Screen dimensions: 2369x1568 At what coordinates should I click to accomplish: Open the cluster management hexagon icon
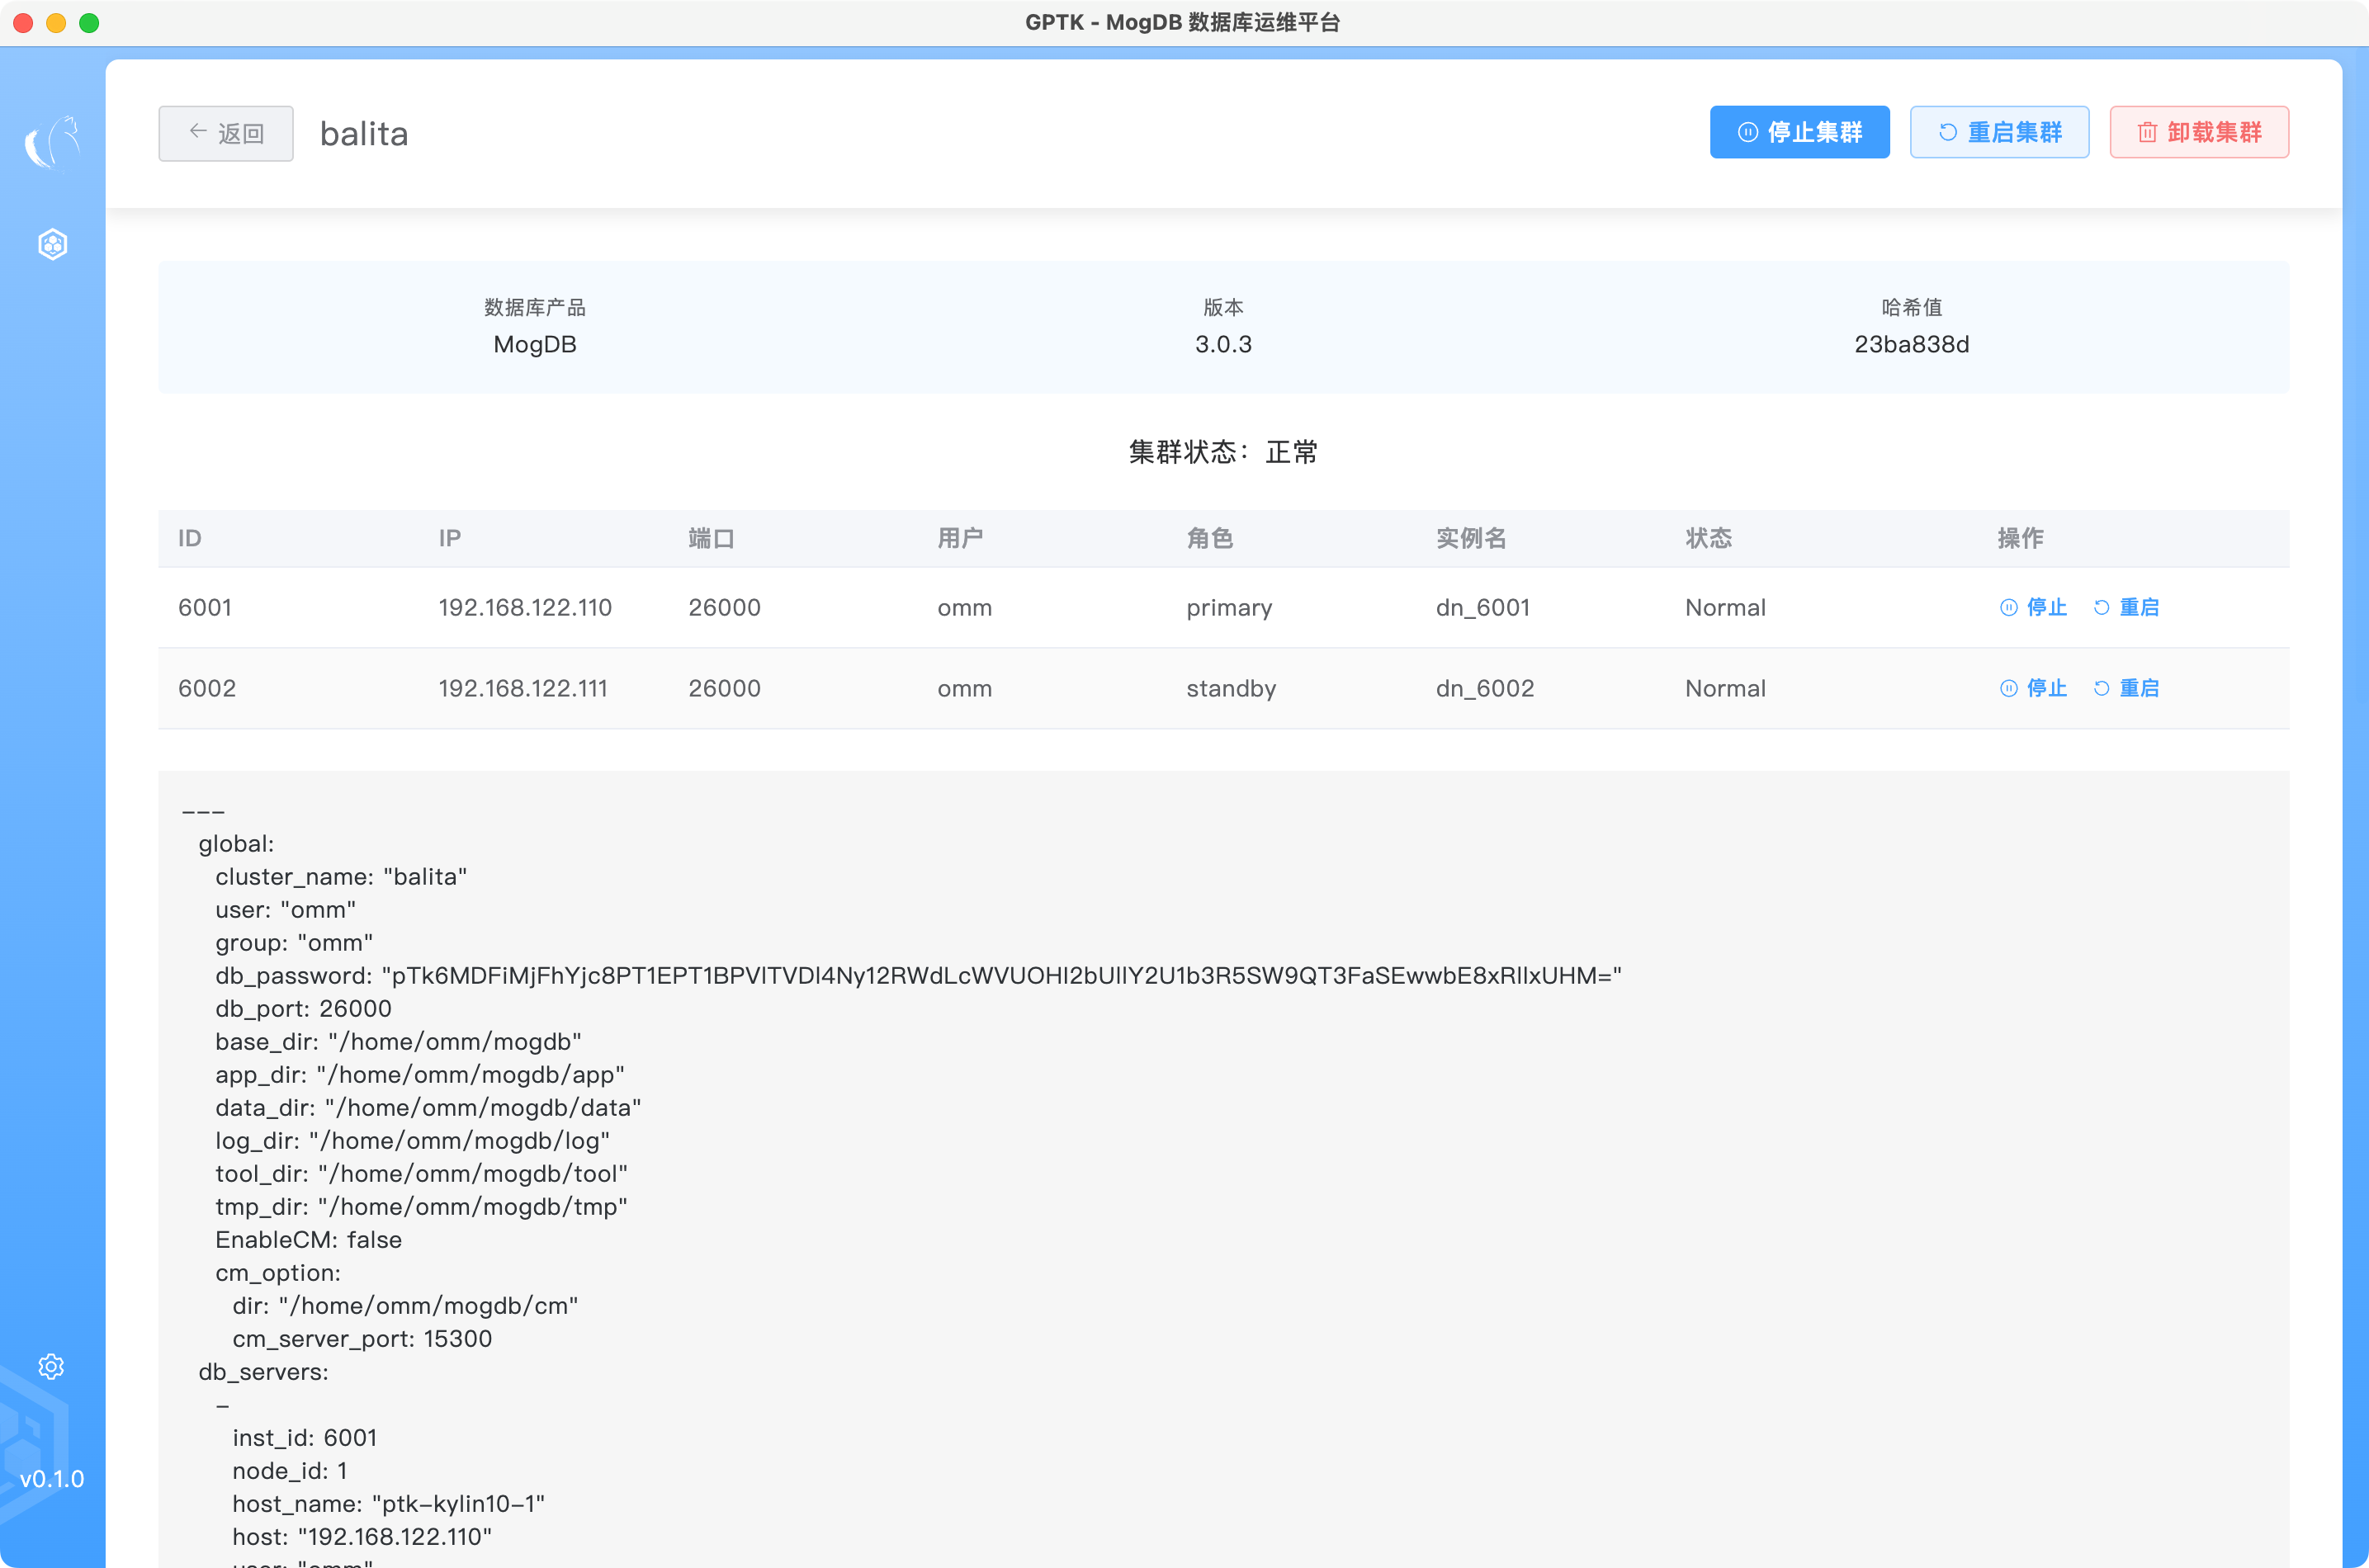52,244
